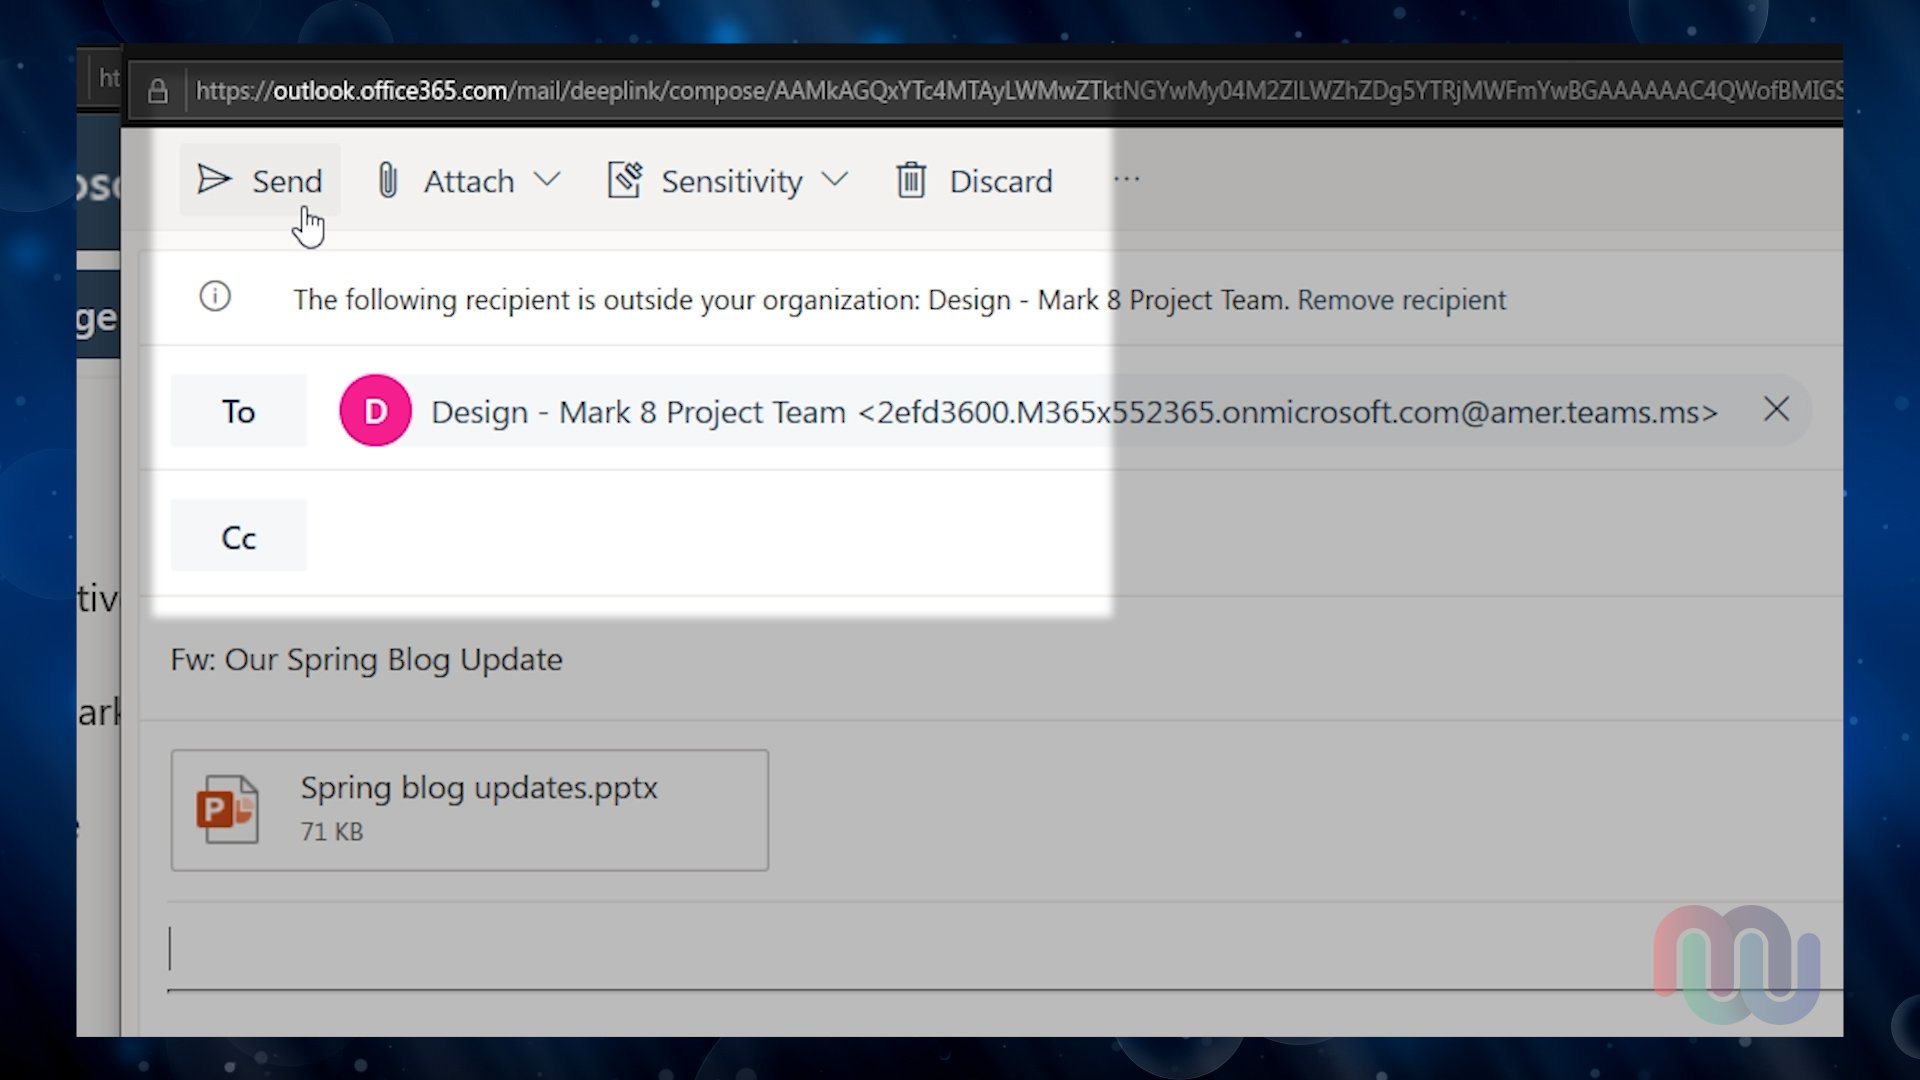Click the Send button to send email
The width and height of the screenshot is (1920, 1080).
[260, 181]
